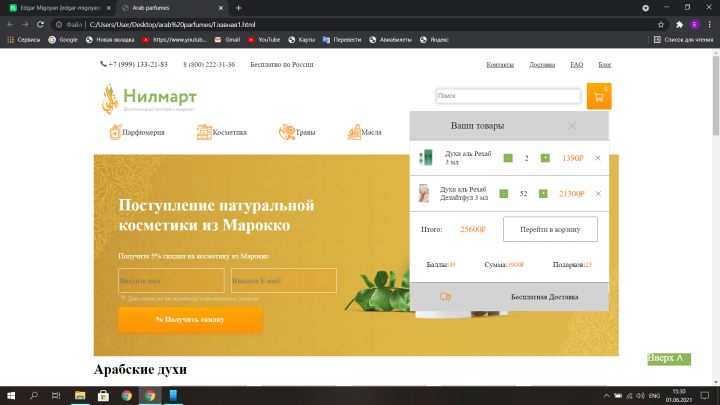
Task: Open the Авиабилеты bookmark
Action: (x=391, y=40)
